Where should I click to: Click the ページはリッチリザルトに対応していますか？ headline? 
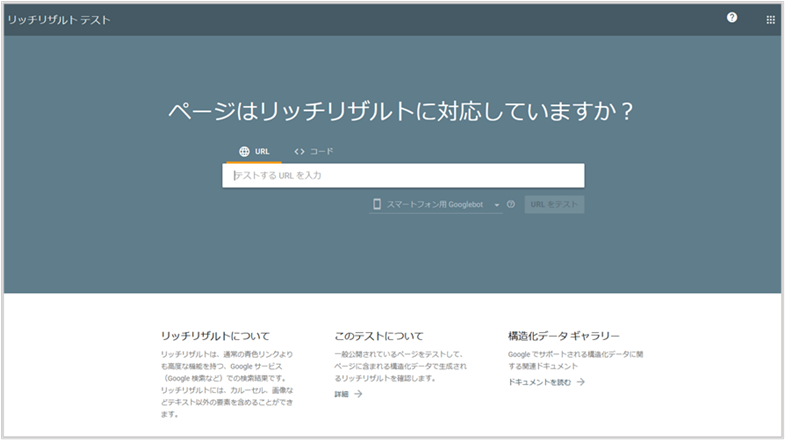coord(401,111)
